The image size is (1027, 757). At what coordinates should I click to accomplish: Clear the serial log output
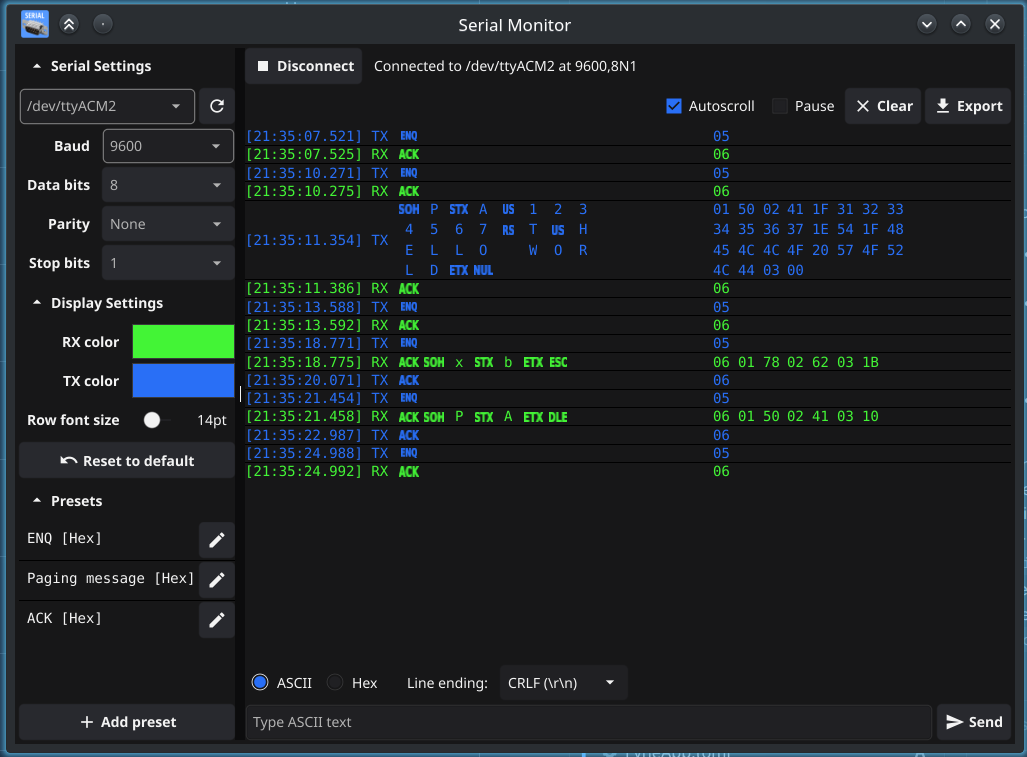click(884, 106)
